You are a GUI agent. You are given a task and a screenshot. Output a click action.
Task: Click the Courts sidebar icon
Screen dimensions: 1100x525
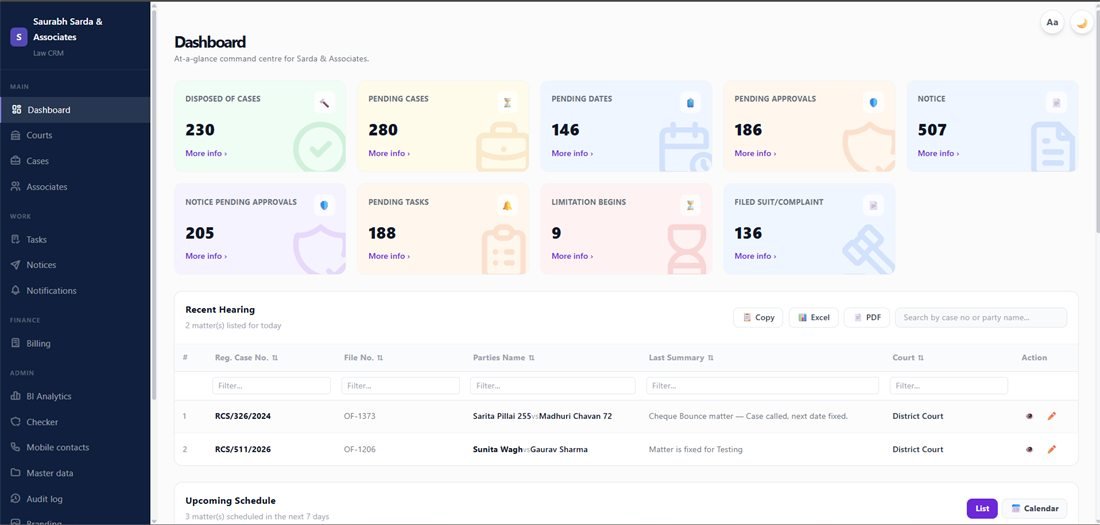(x=15, y=135)
